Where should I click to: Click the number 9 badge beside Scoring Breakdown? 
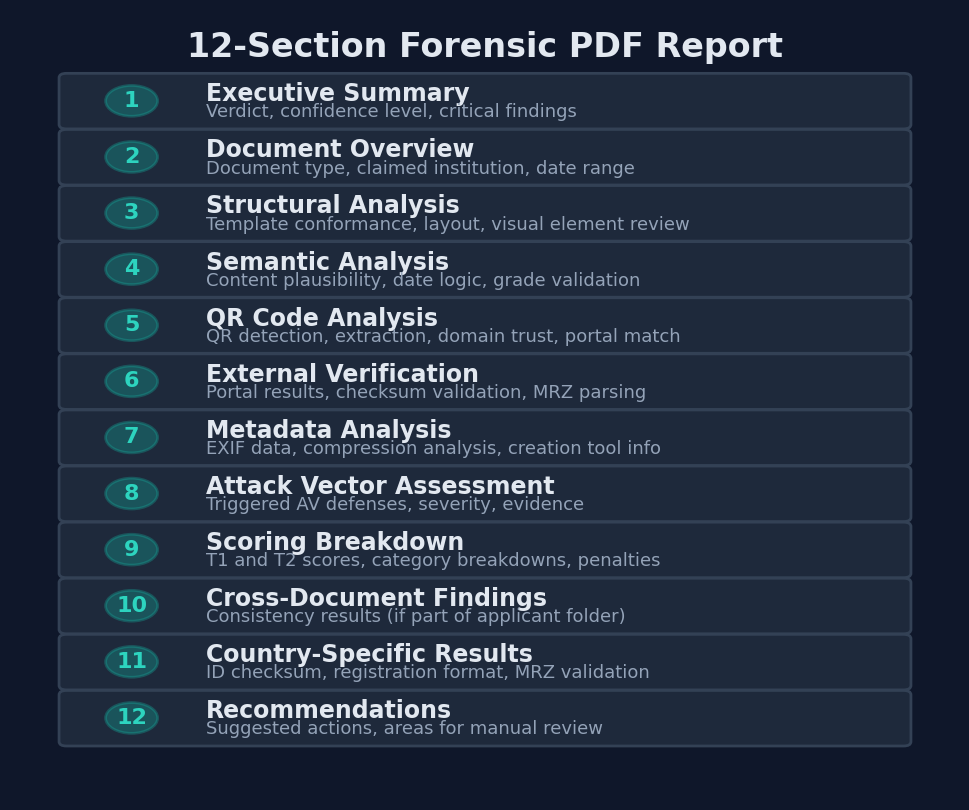coord(131,549)
